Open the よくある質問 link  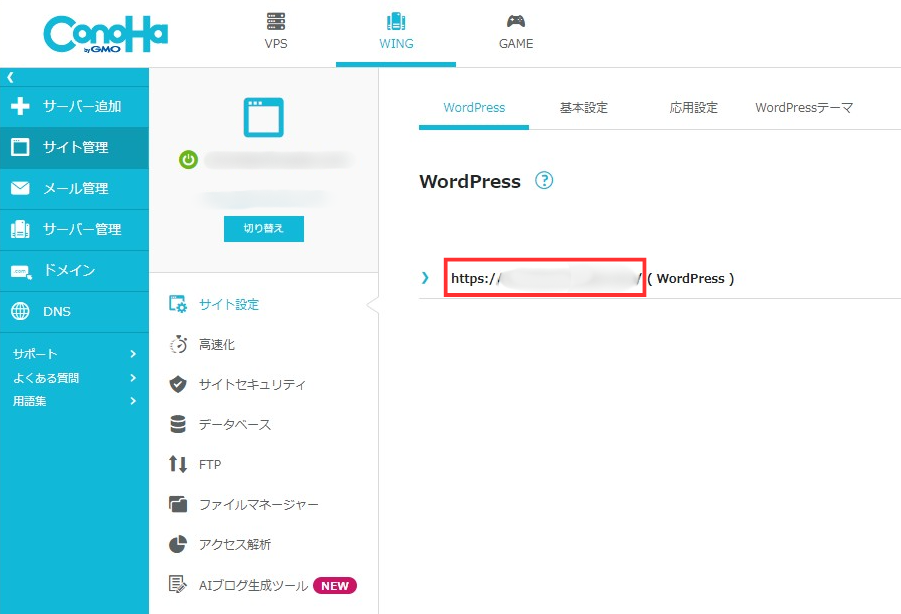click(x=46, y=378)
